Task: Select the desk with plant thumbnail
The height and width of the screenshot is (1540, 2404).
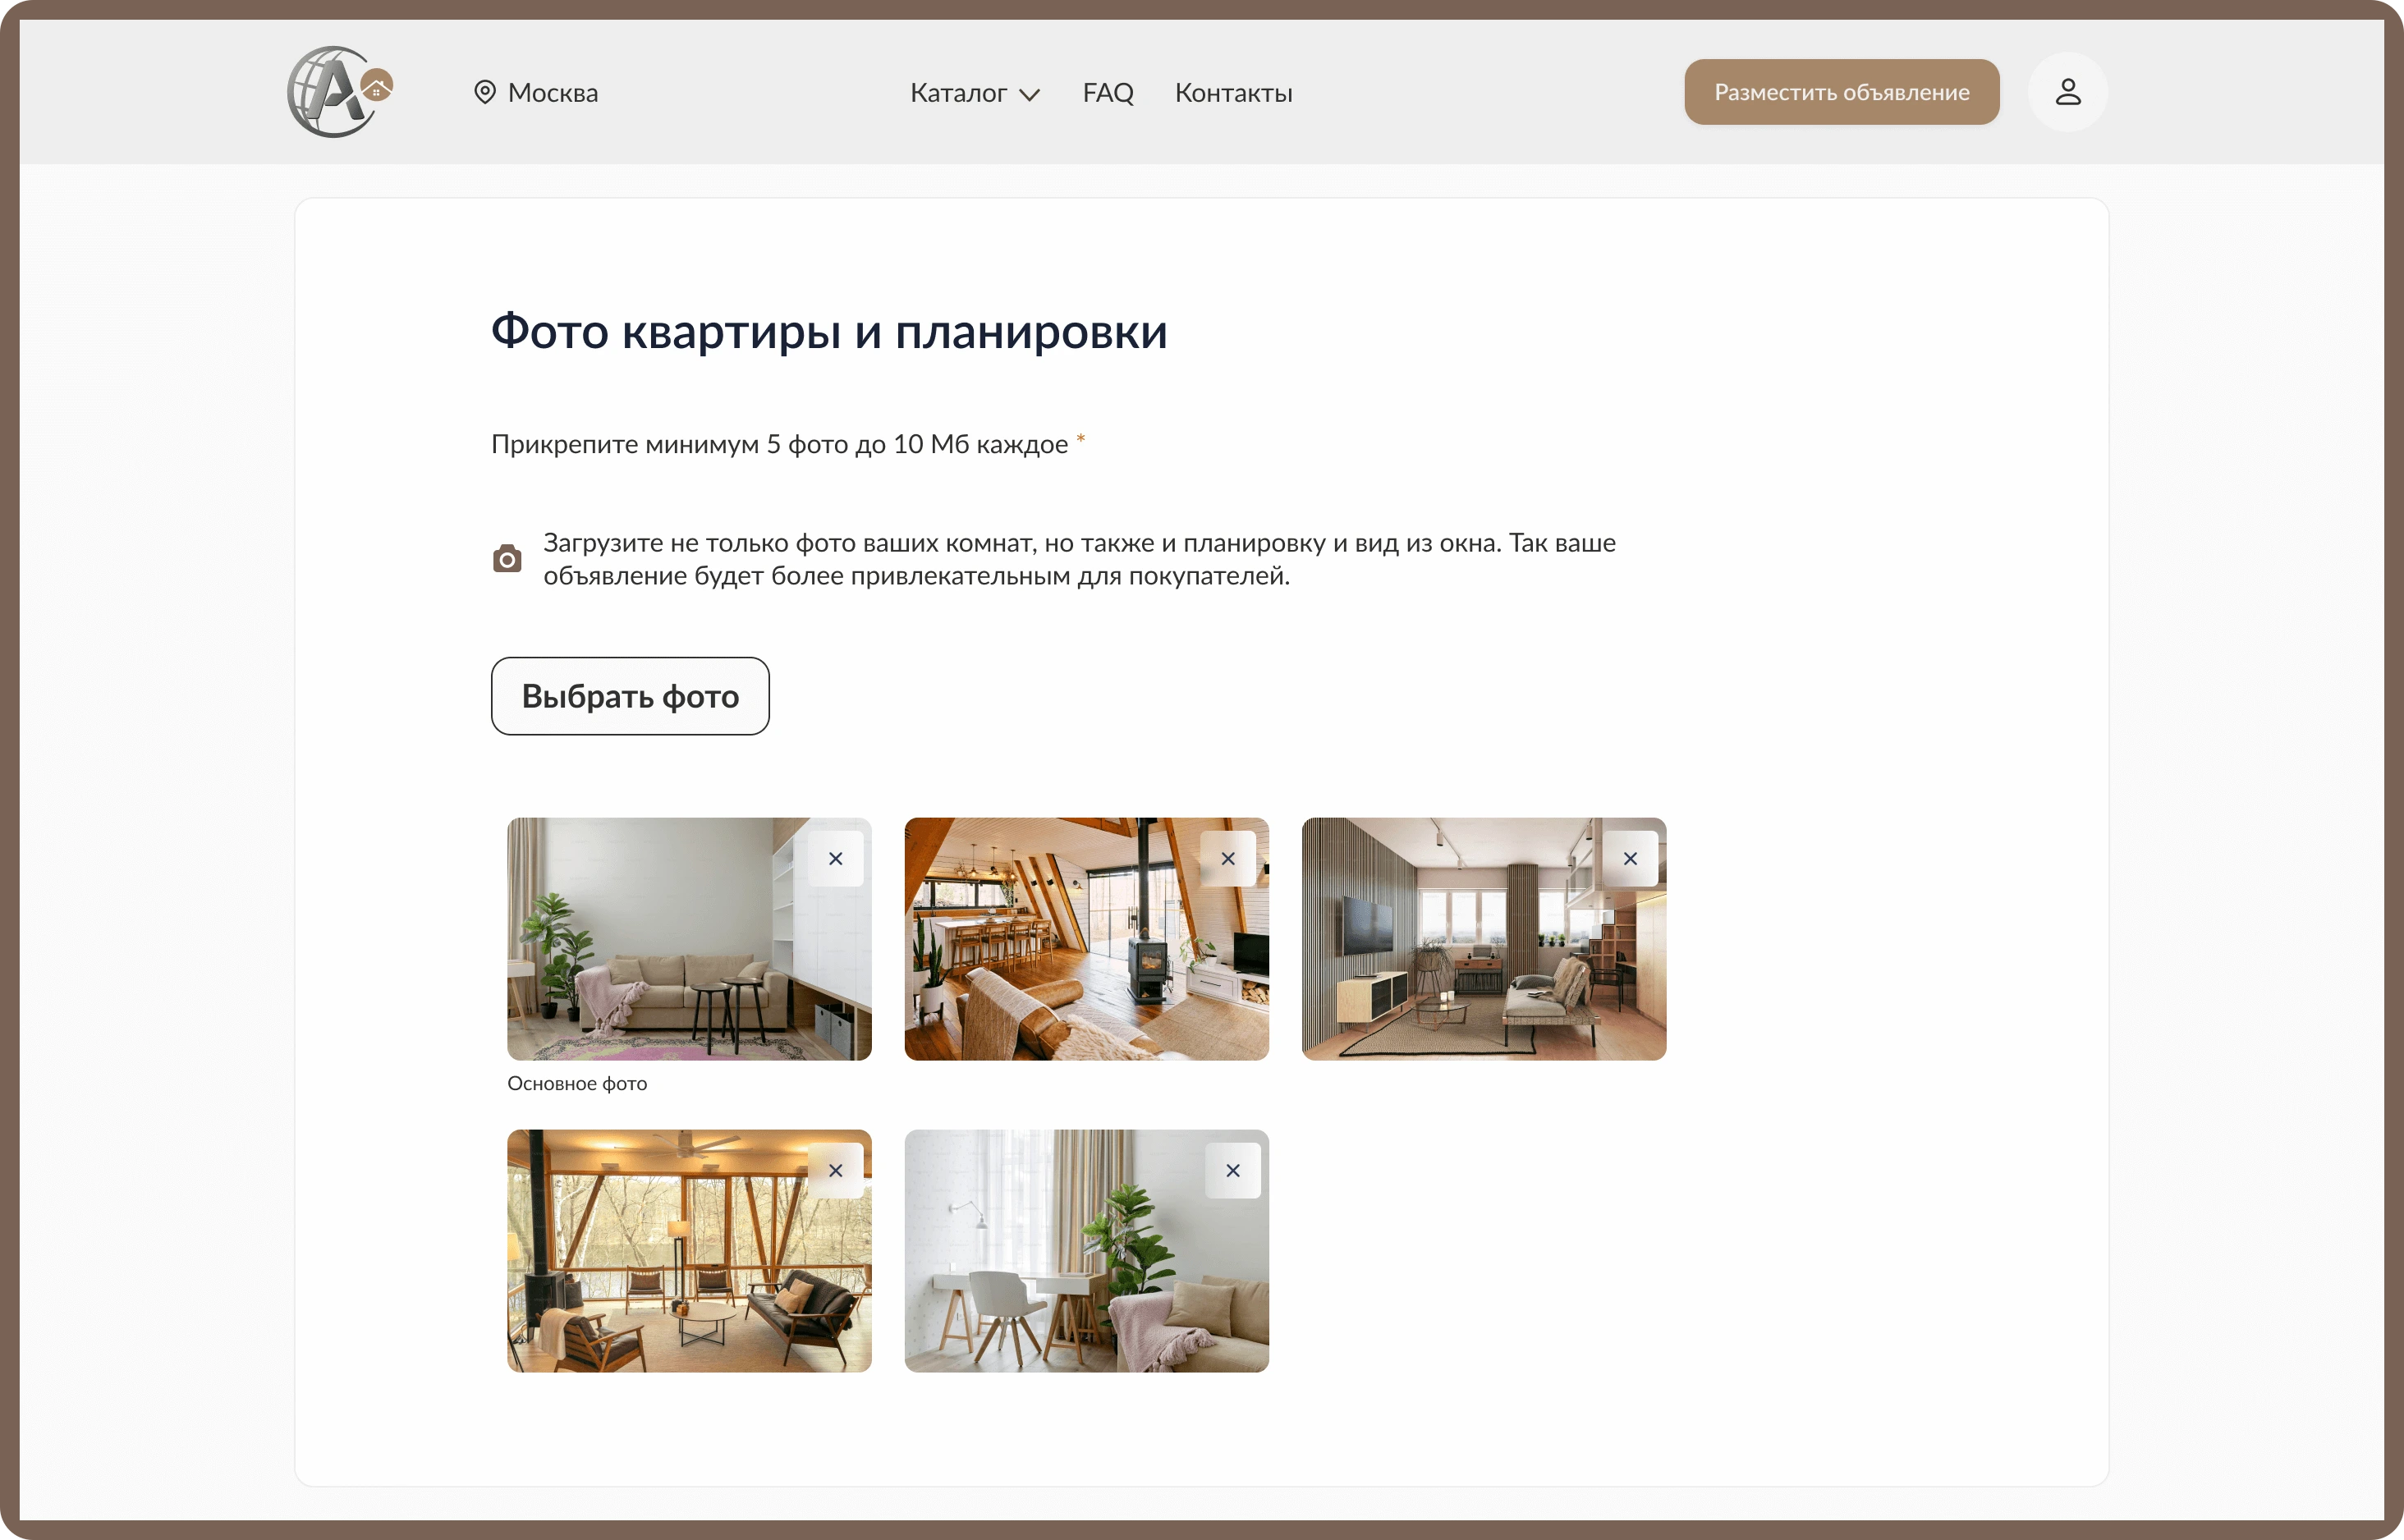Action: tap(1086, 1251)
